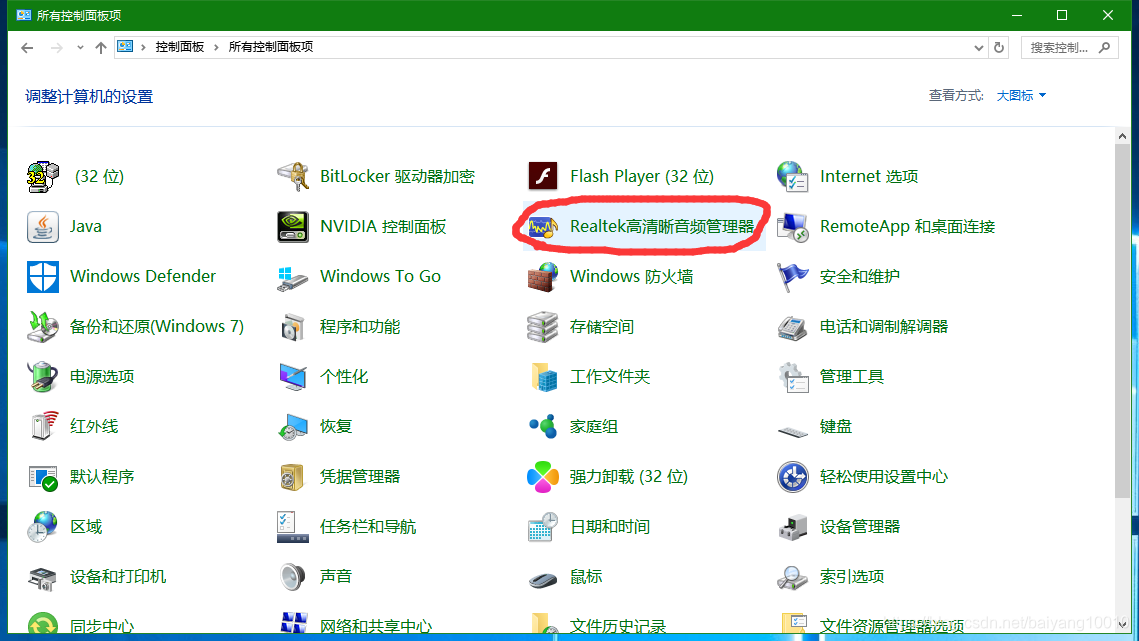Open the Windows To Go icon
The width and height of the screenshot is (1139, 641).
(293, 277)
